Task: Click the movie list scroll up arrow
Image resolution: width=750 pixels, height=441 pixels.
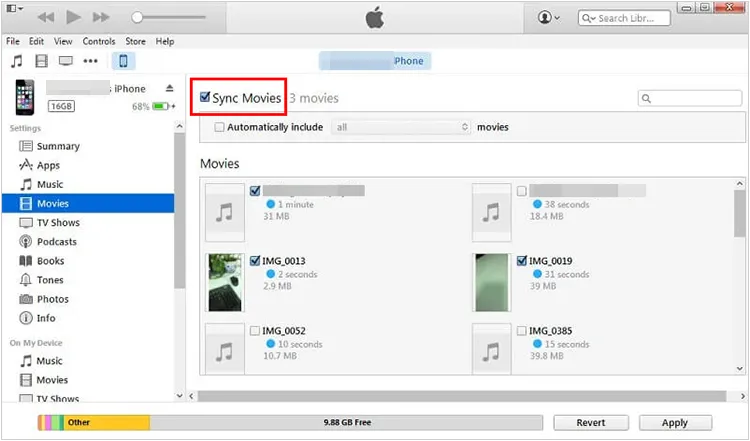Action: [x=739, y=184]
